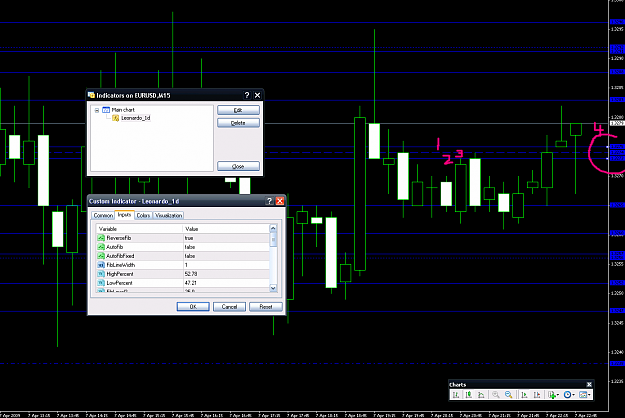The height and width of the screenshot is (418, 625).
Task: Open dropdown arrow next to Indicators icon
Action: [x=558, y=395]
